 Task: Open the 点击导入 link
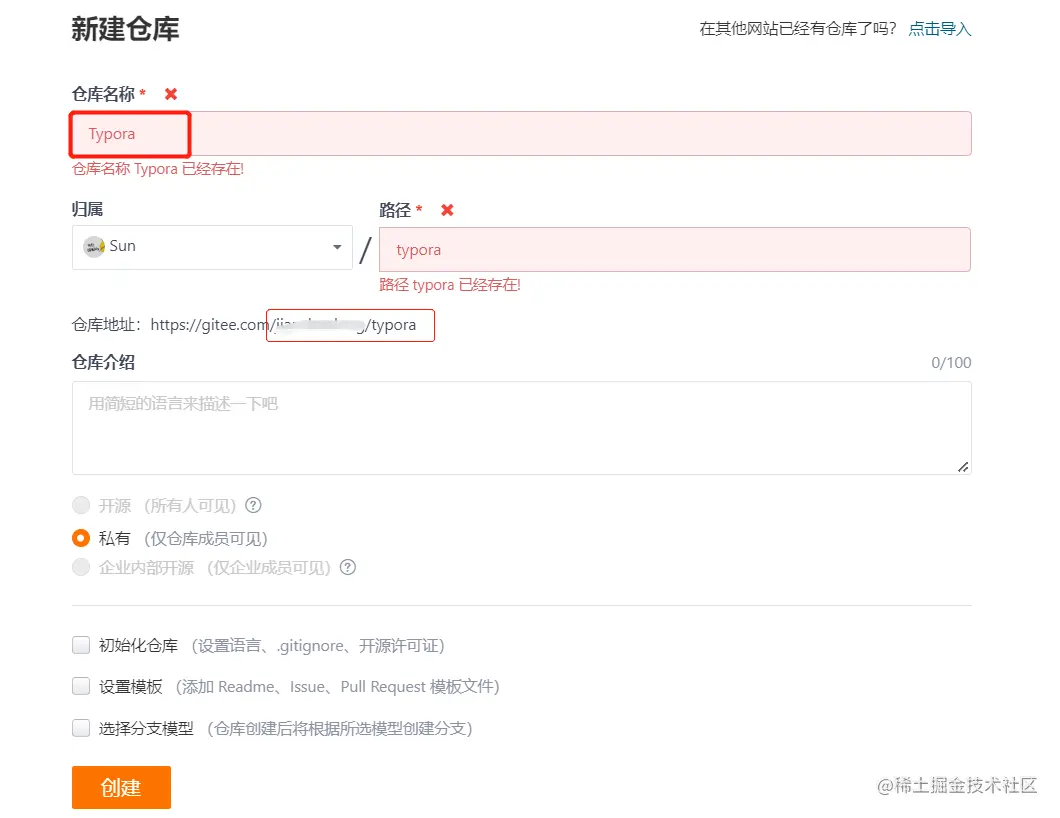point(940,28)
